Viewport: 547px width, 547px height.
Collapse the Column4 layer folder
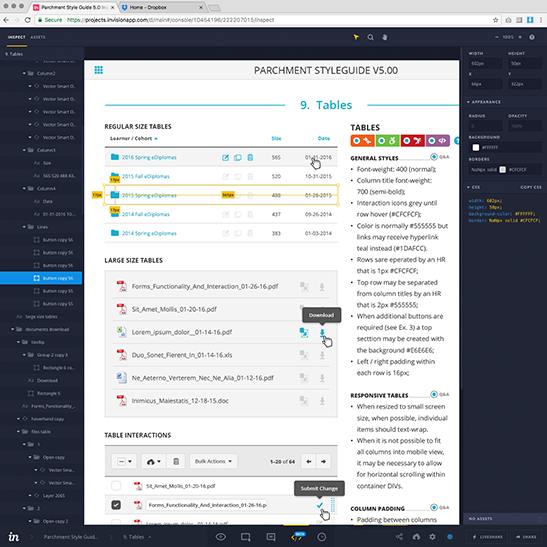[x=24, y=189]
